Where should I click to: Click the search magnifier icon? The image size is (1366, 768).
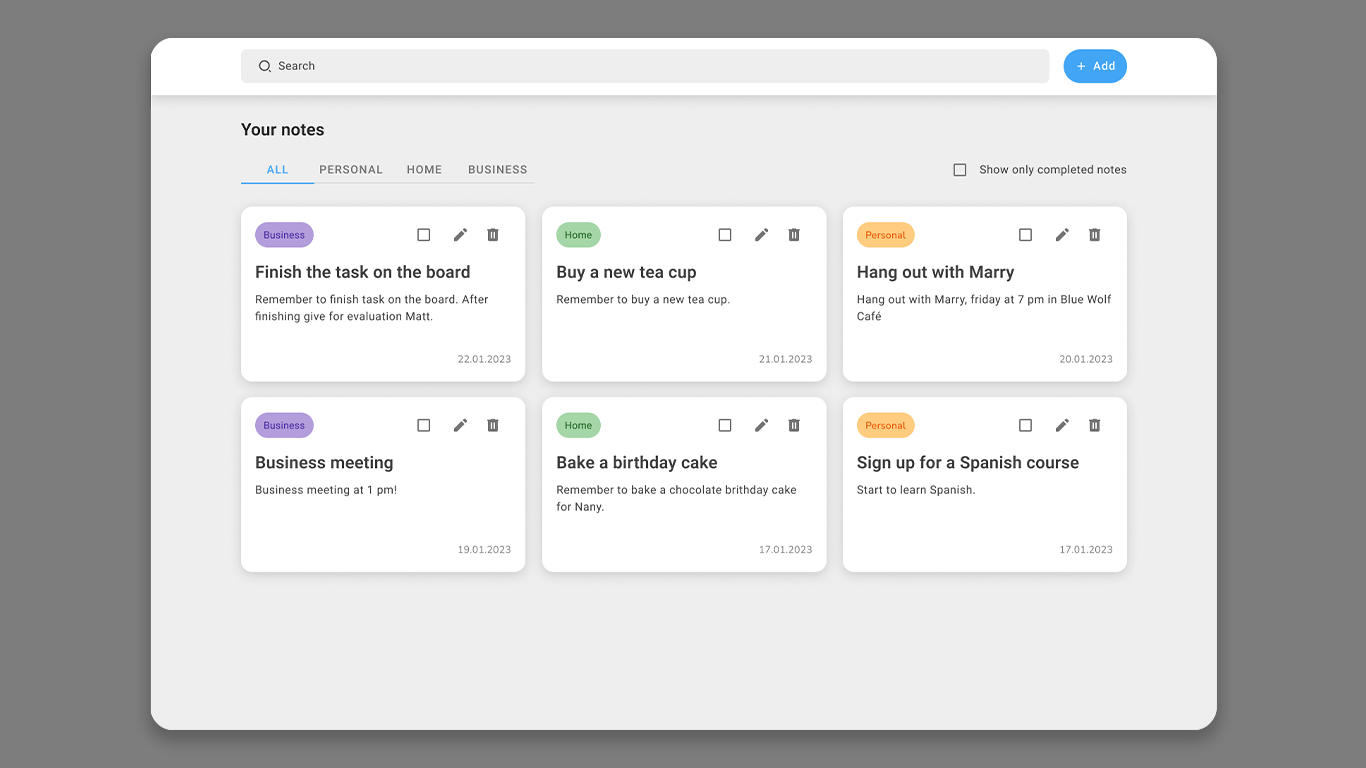coord(264,65)
